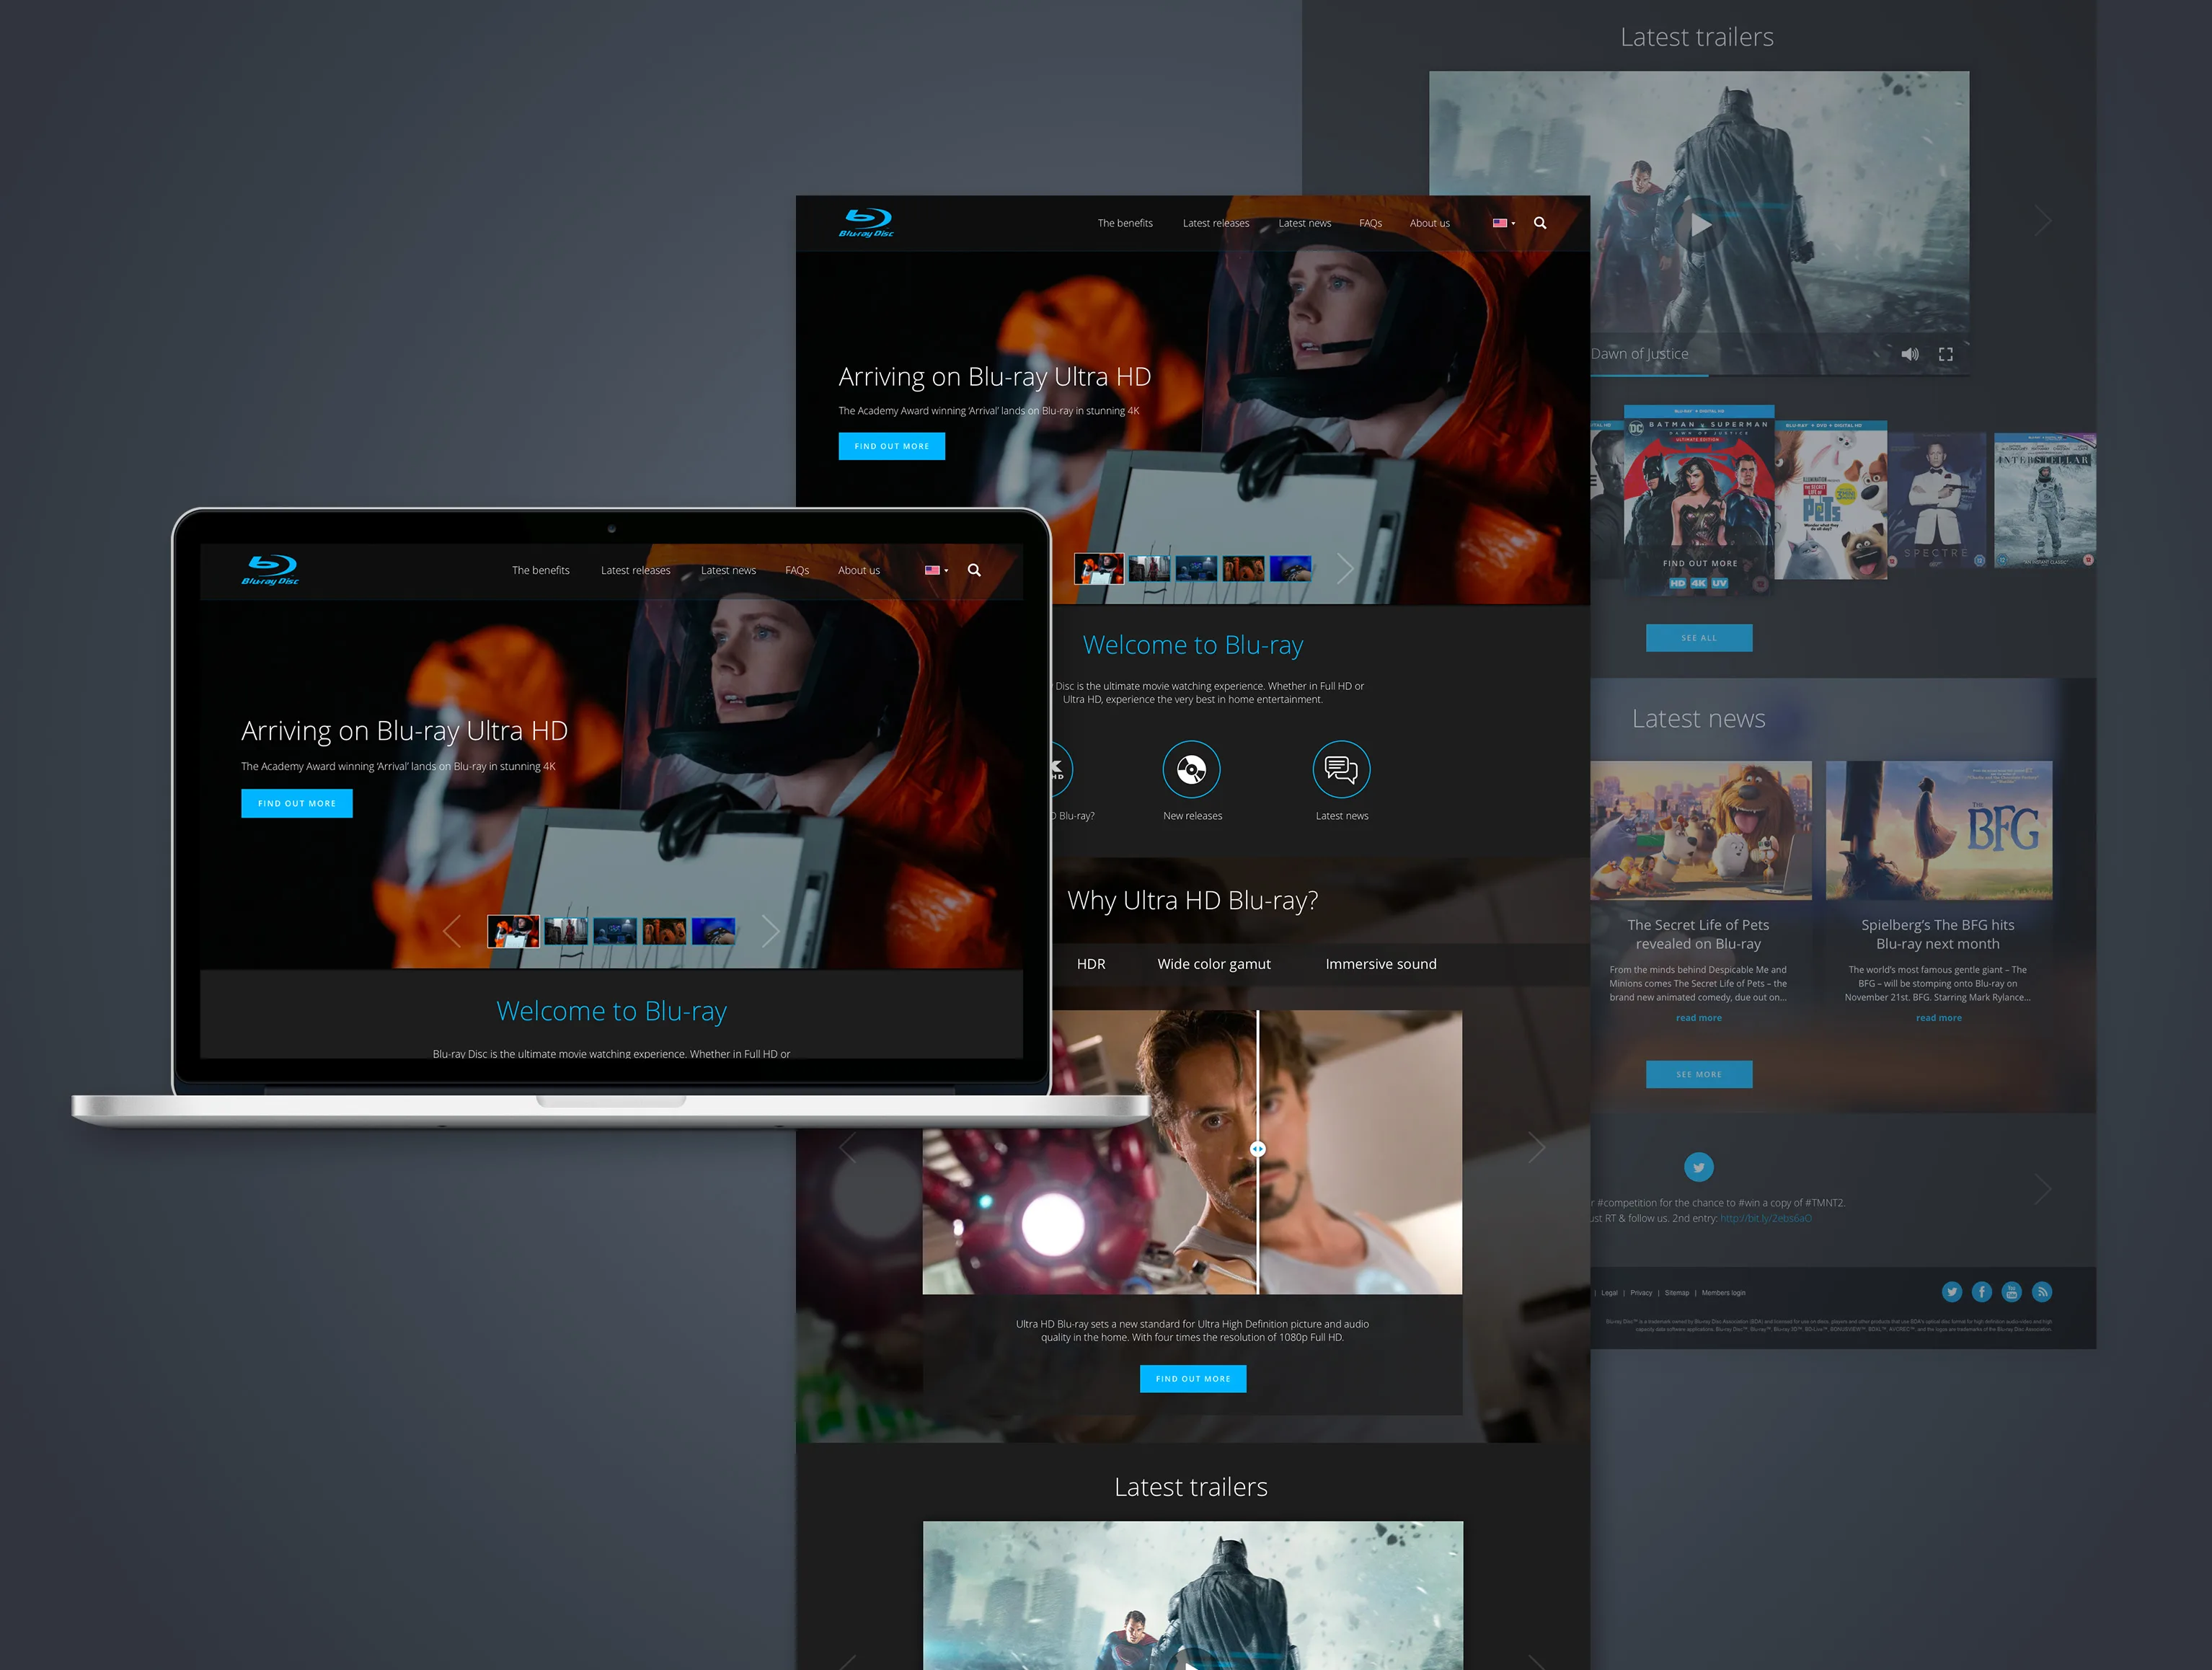Show the next tweet with the arrow
This screenshot has height=1670, width=2212.
pos(2043,1189)
